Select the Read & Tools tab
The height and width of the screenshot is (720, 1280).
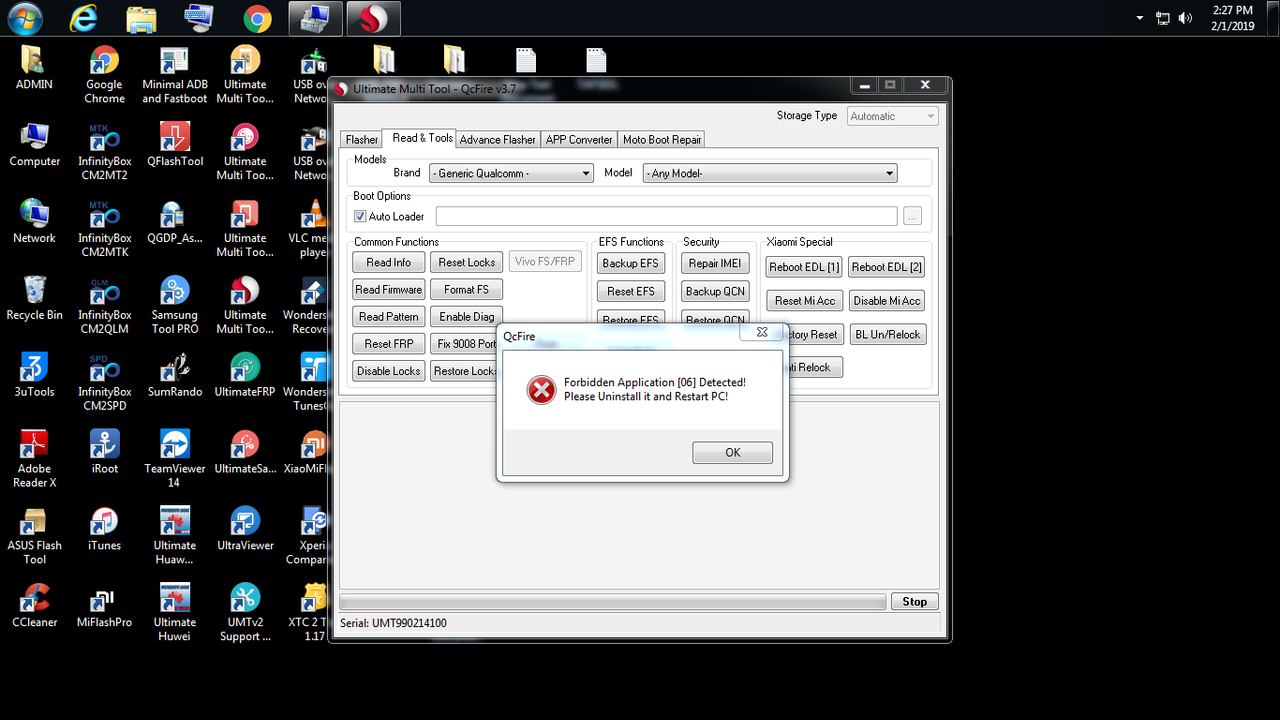click(422, 138)
